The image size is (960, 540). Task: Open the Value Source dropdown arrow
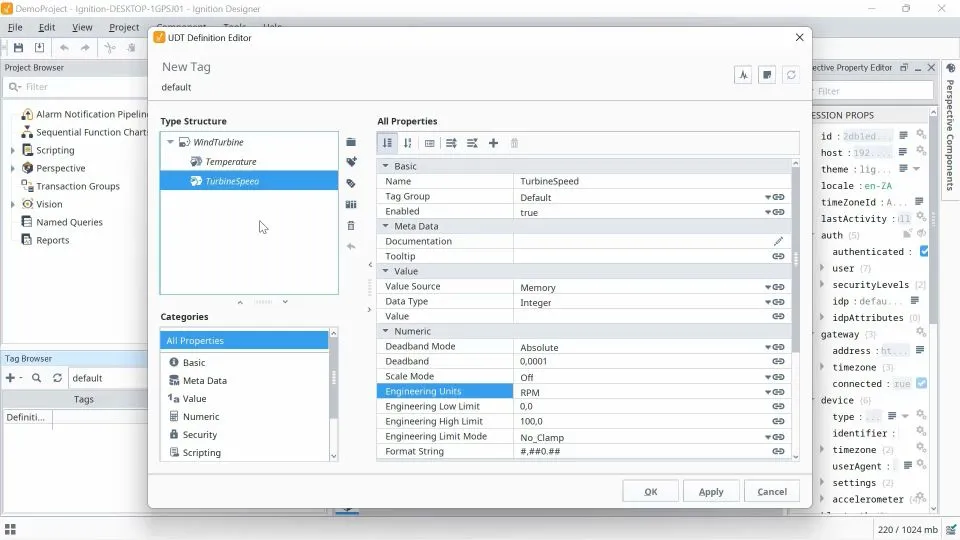(767, 287)
